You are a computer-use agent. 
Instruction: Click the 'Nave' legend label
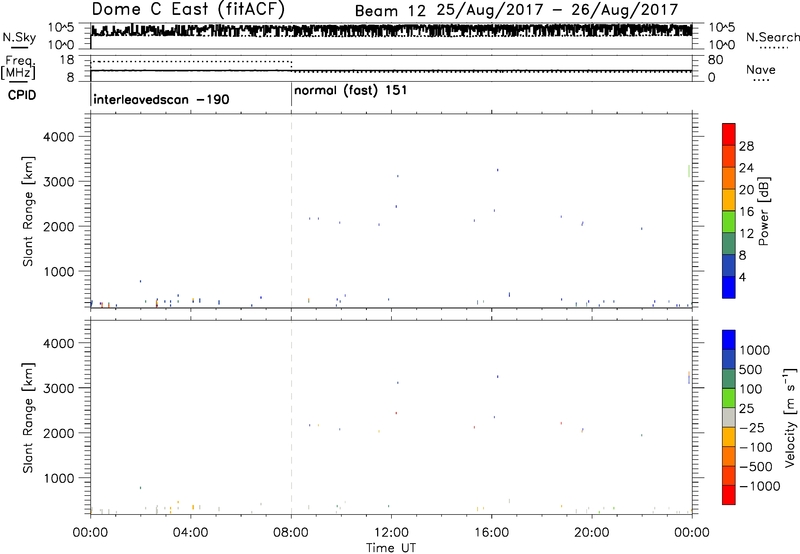point(761,70)
